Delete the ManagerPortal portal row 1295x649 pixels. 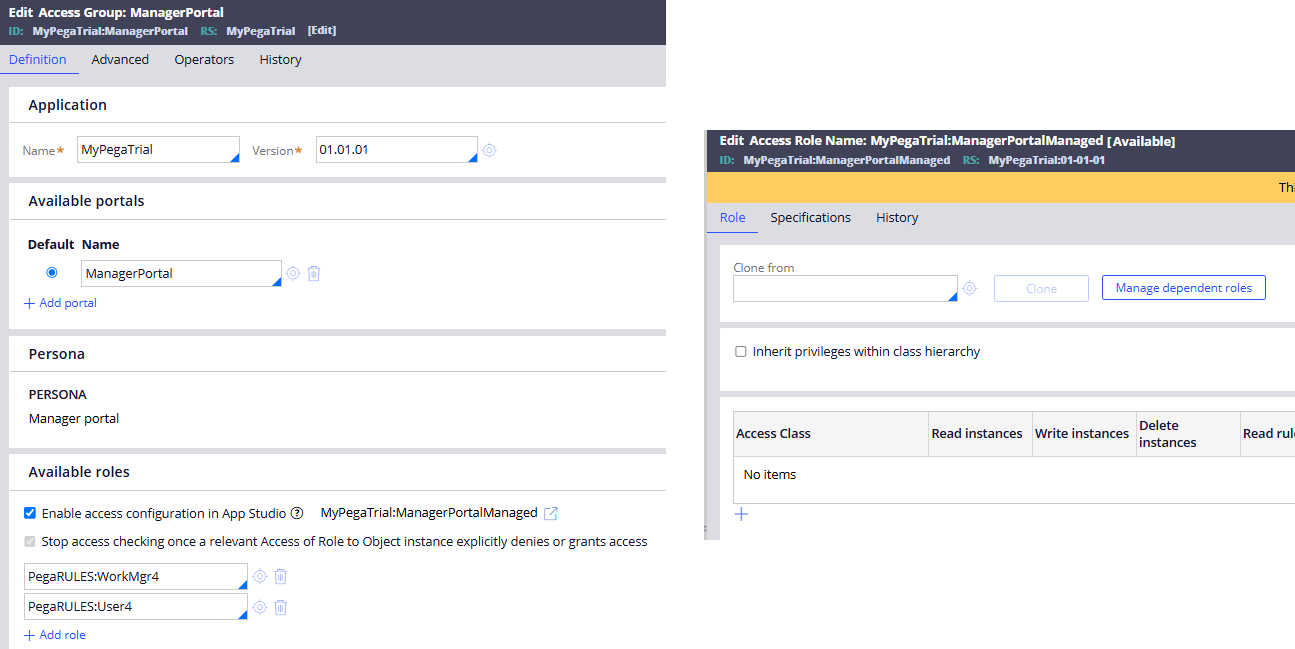pyautogui.click(x=314, y=273)
